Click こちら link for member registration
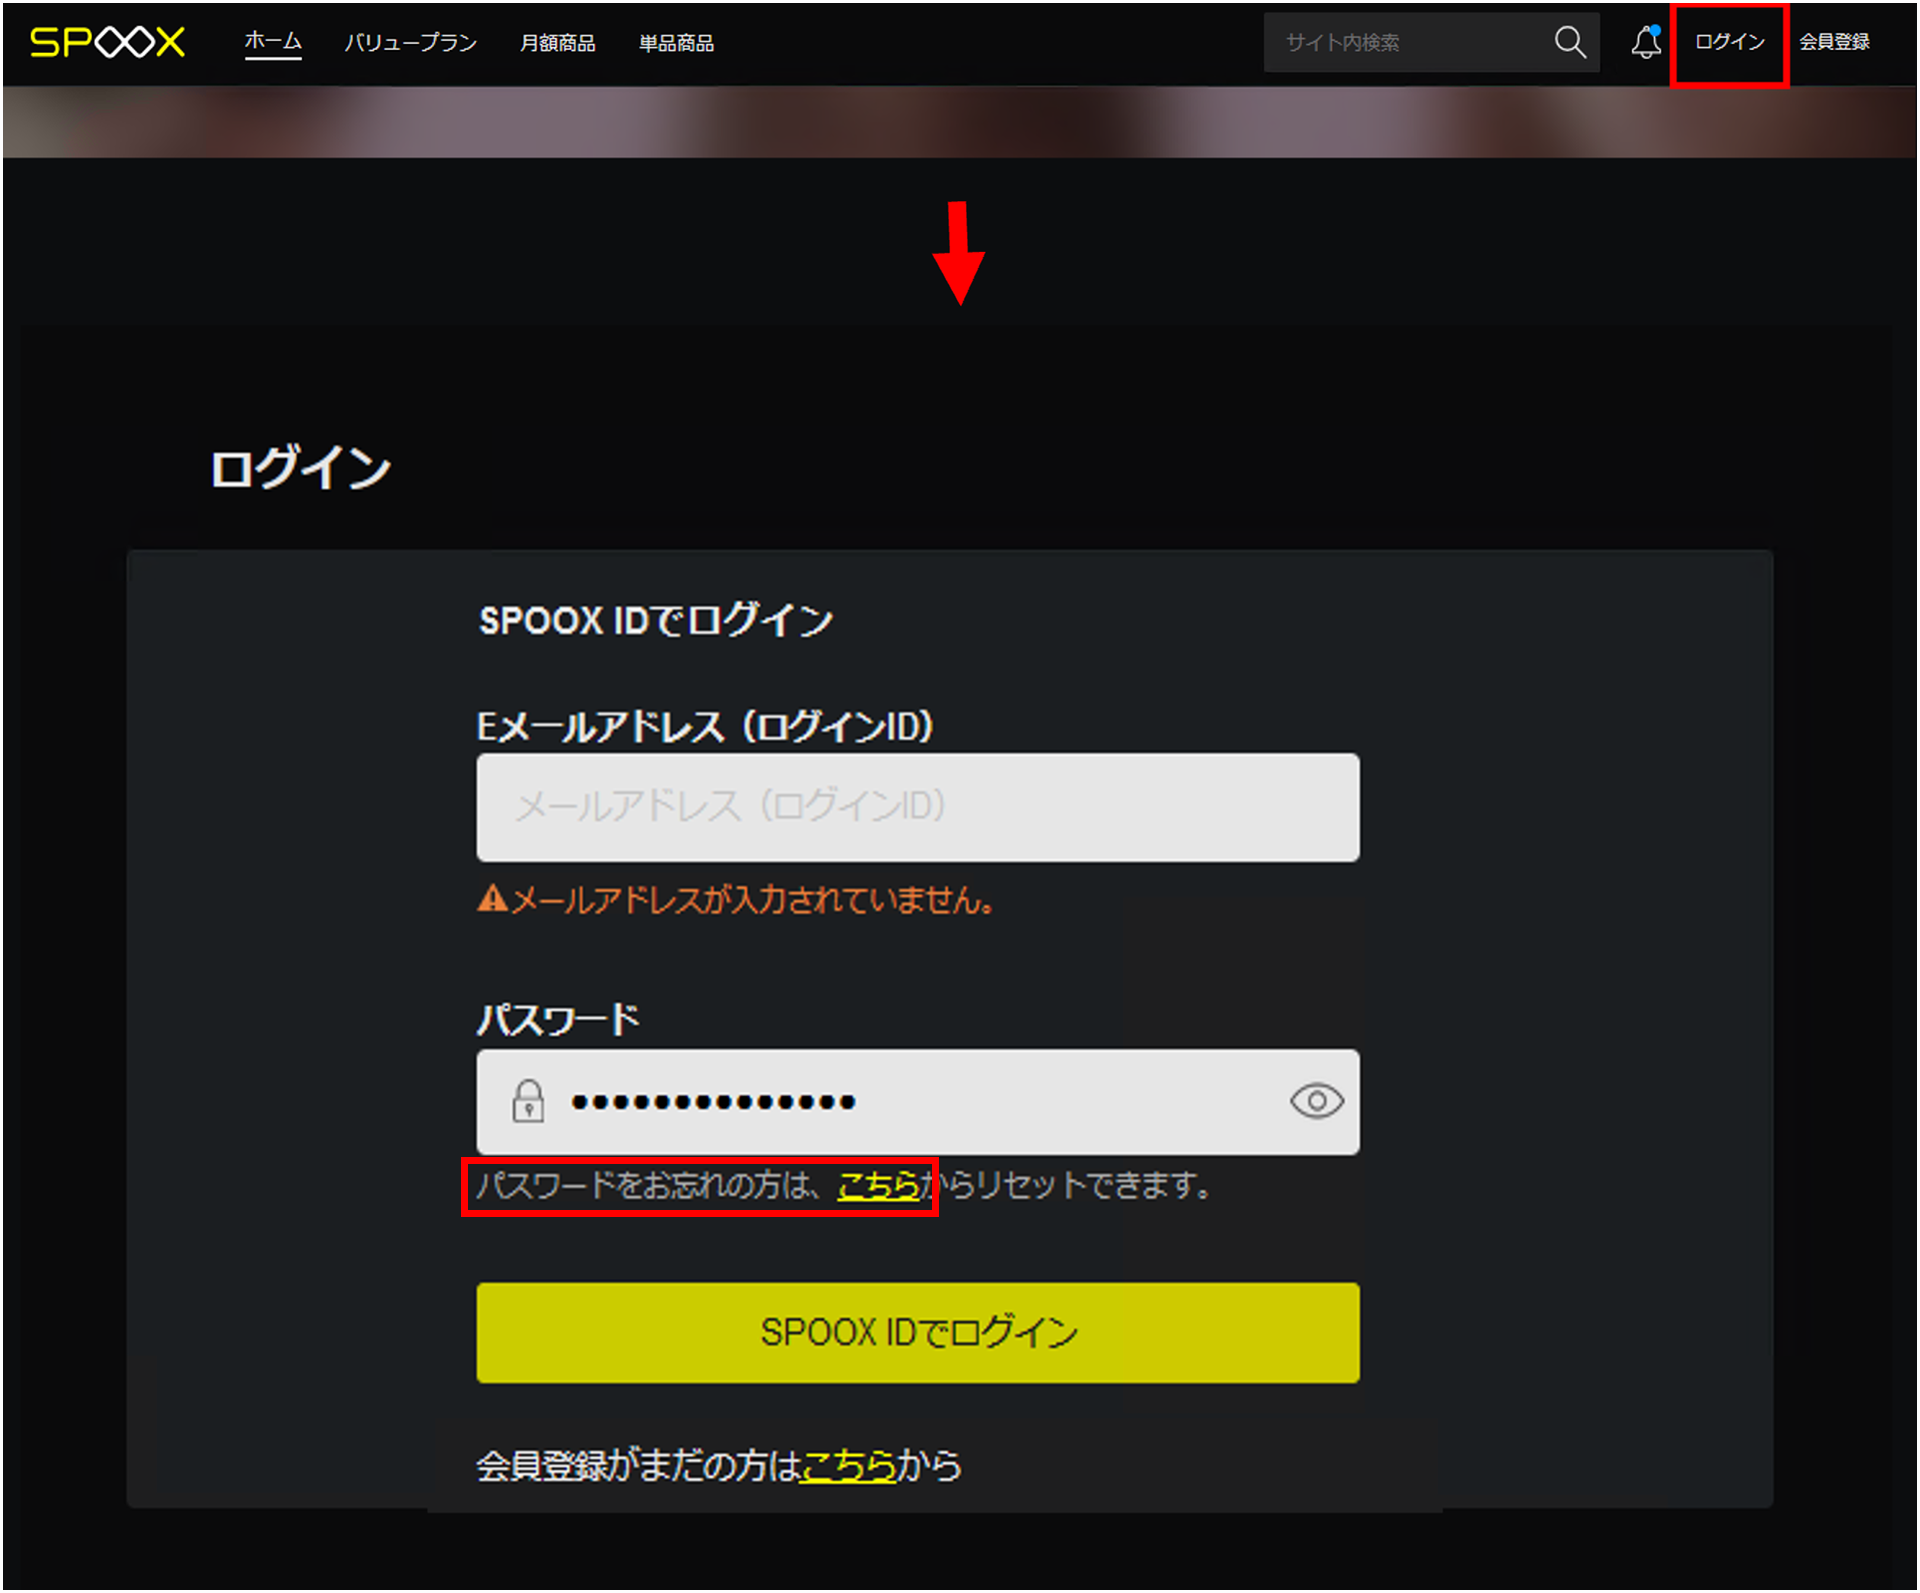Viewport: 1920px width, 1593px height. 849,1466
